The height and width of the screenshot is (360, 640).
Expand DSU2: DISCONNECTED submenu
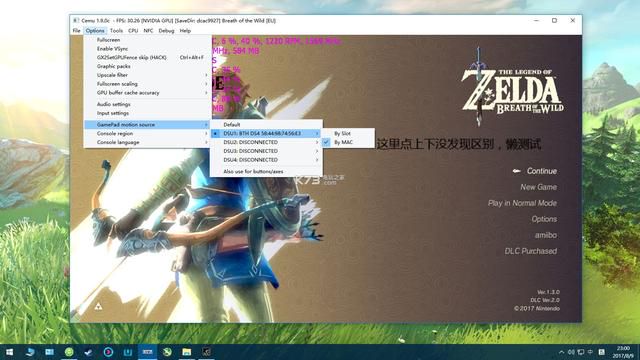click(266, 142)
